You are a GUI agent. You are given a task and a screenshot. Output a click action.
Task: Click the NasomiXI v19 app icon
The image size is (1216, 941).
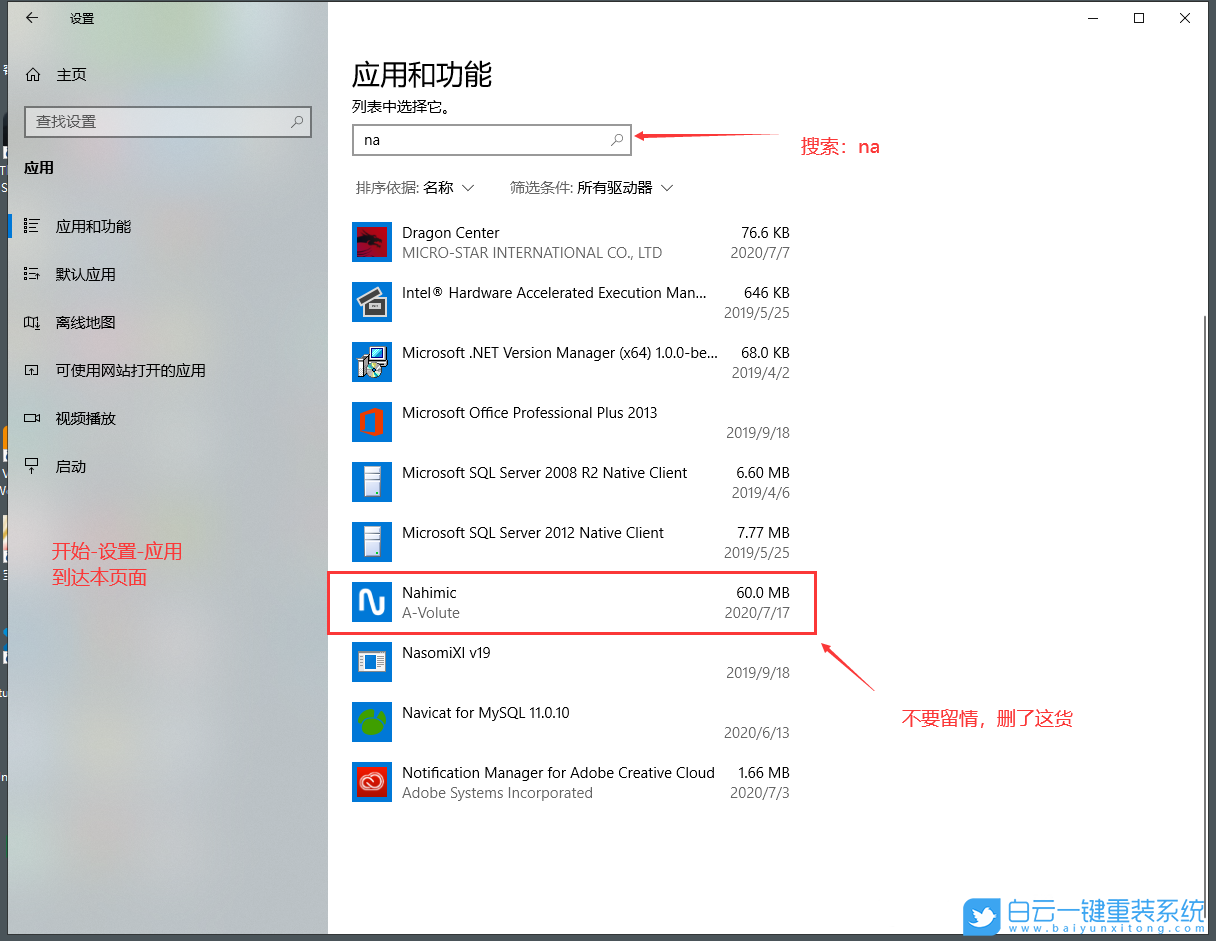(x=371, y=662)
